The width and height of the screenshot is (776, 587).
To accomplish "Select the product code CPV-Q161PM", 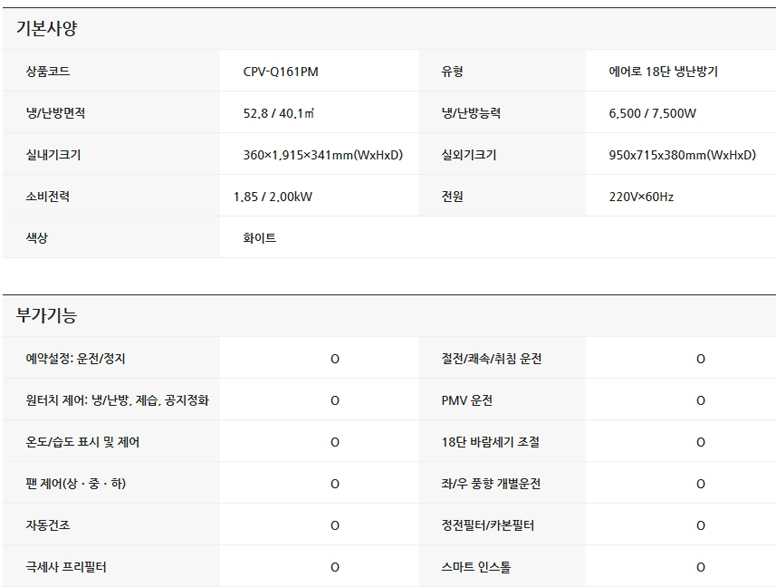I will coord(281,72).
